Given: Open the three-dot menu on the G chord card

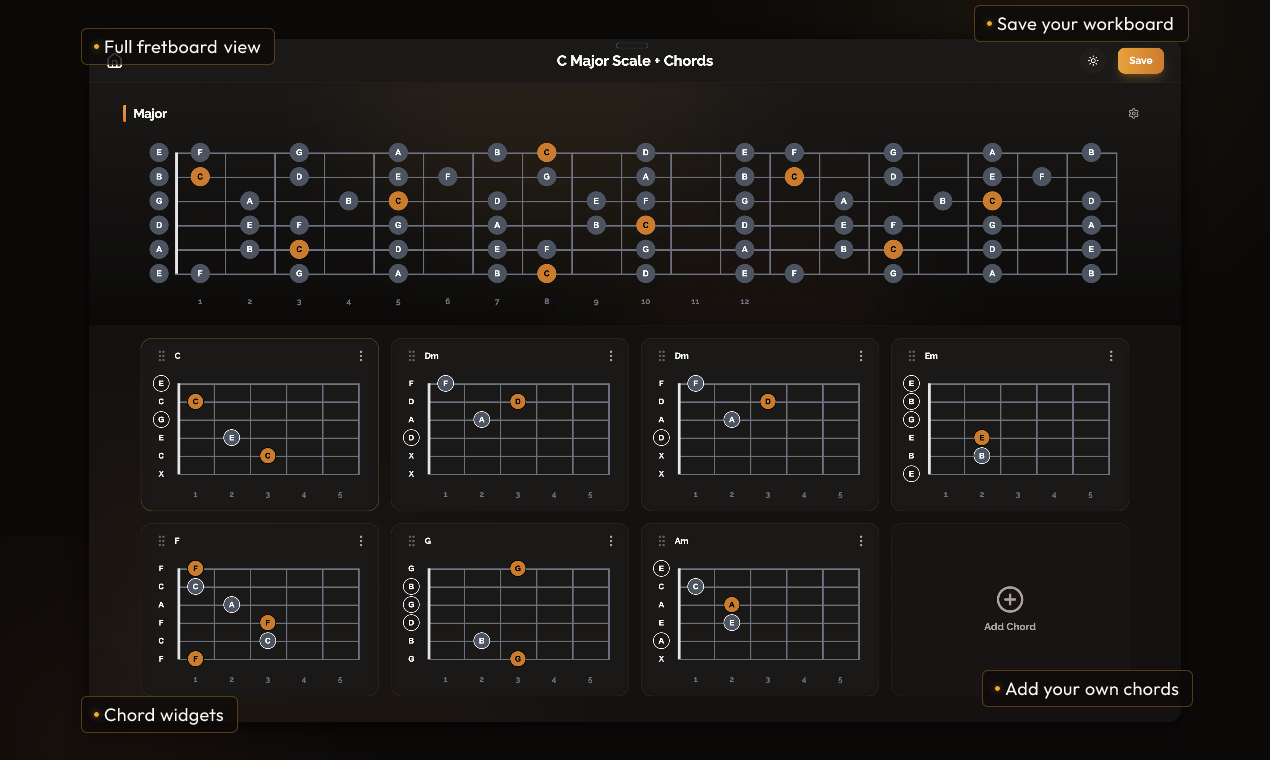Looking at the screenshot, I should point(611,541).
